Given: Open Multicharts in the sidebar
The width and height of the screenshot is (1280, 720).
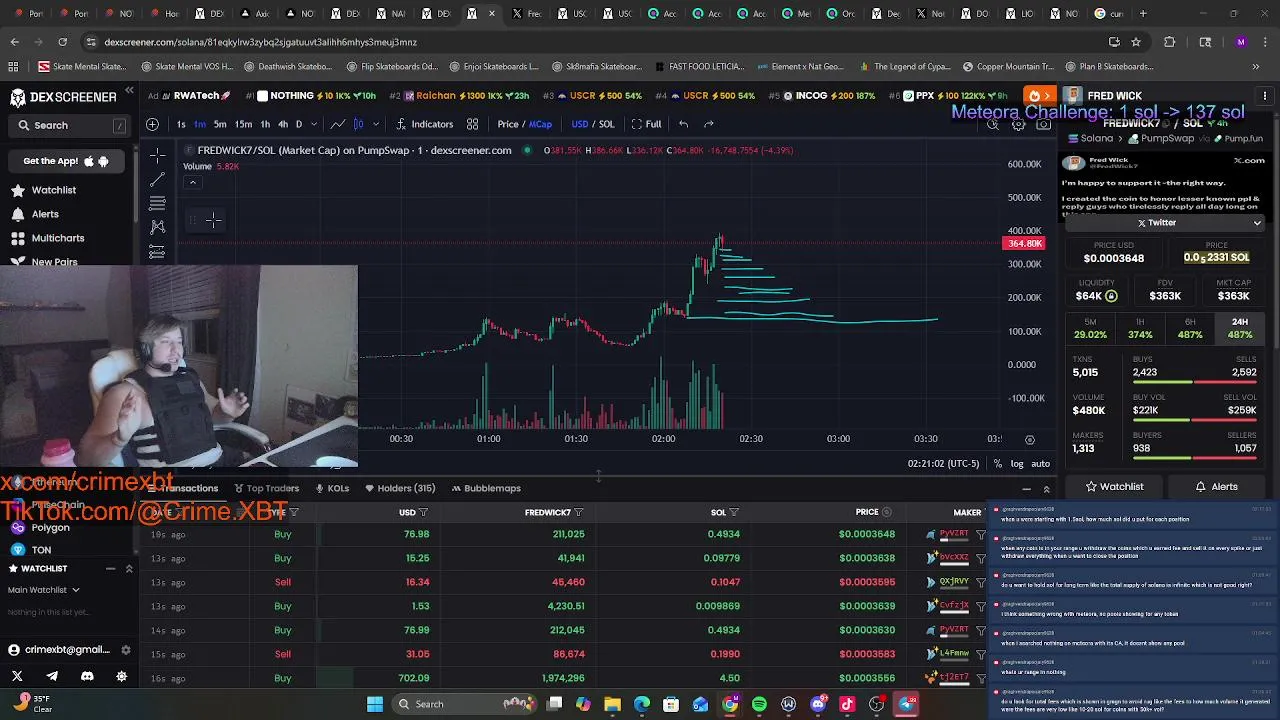Looking at the screenshot, I should point(57,238).
